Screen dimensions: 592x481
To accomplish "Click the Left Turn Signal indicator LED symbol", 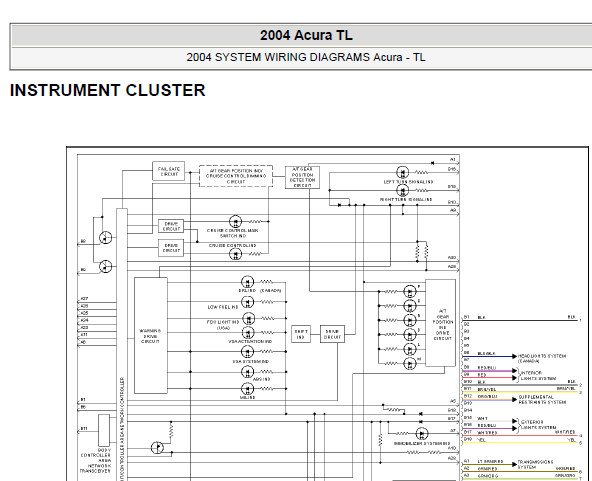I will click(x=402, y=173).
